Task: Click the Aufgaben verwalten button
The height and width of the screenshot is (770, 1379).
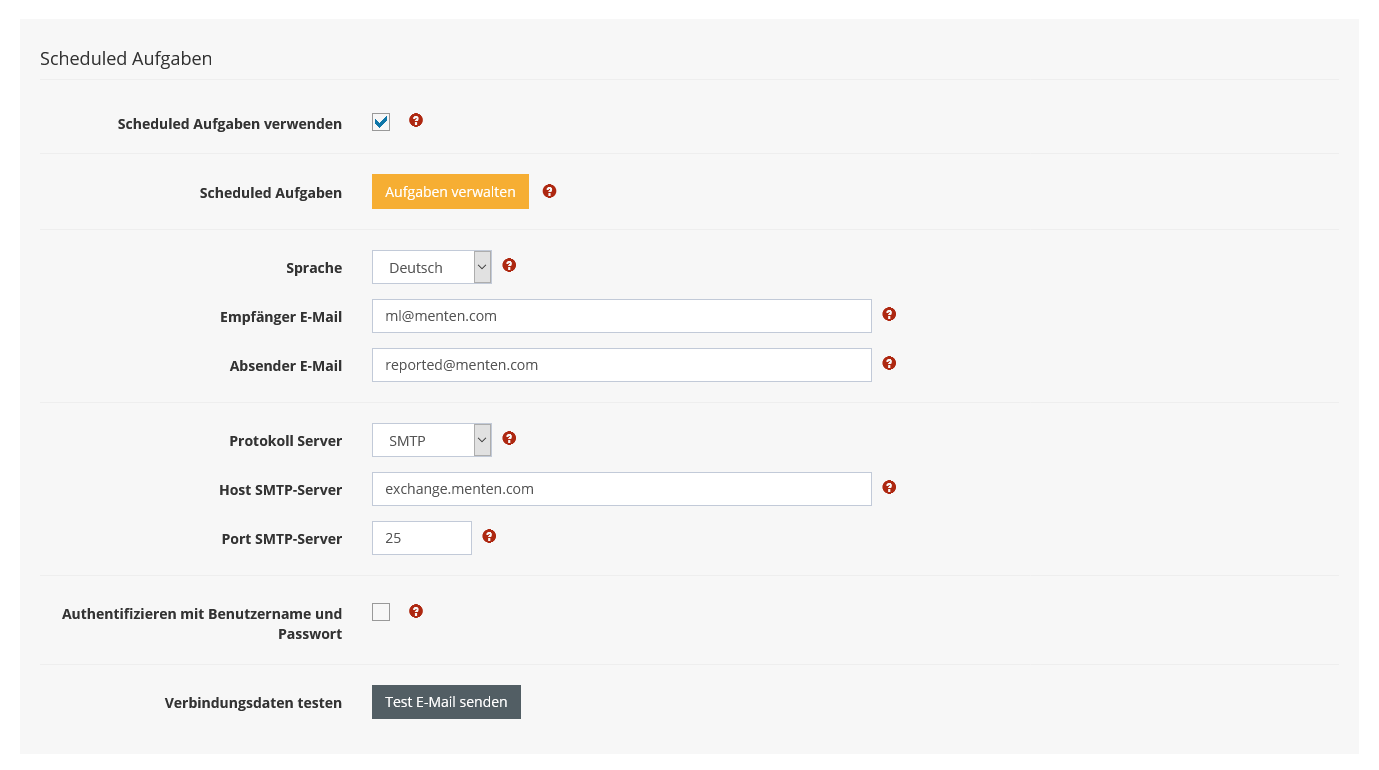Action: [450, 192]
